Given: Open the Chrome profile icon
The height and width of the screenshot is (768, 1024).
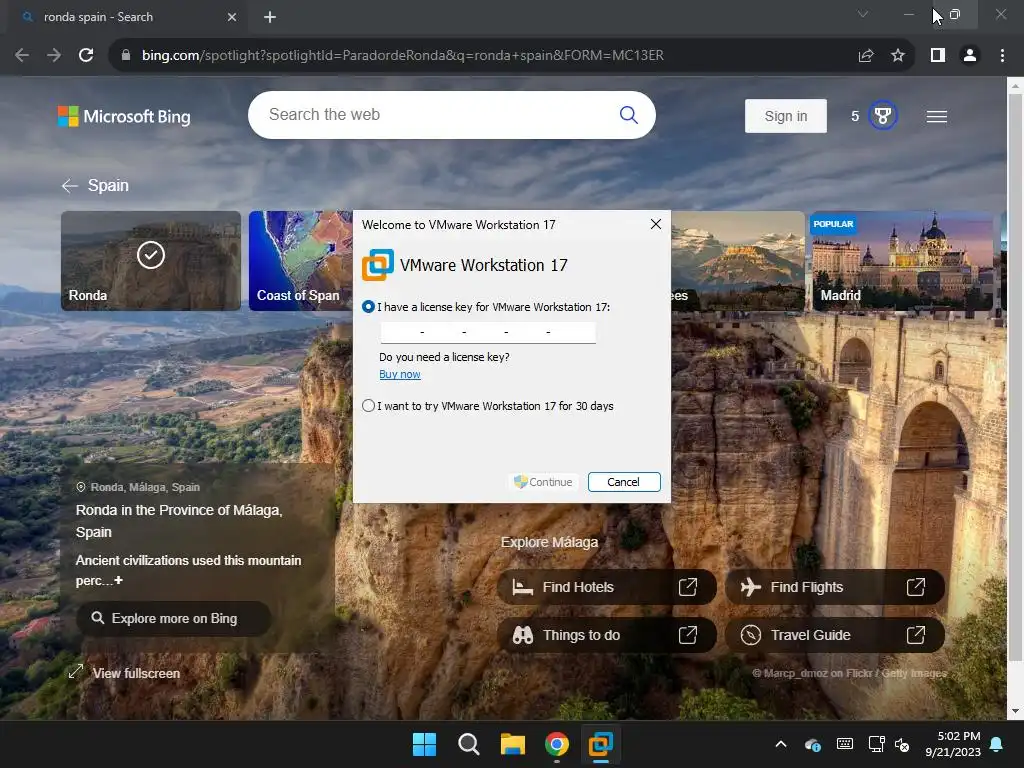Looking at the screenshot, I should click(x=970, y=56).
